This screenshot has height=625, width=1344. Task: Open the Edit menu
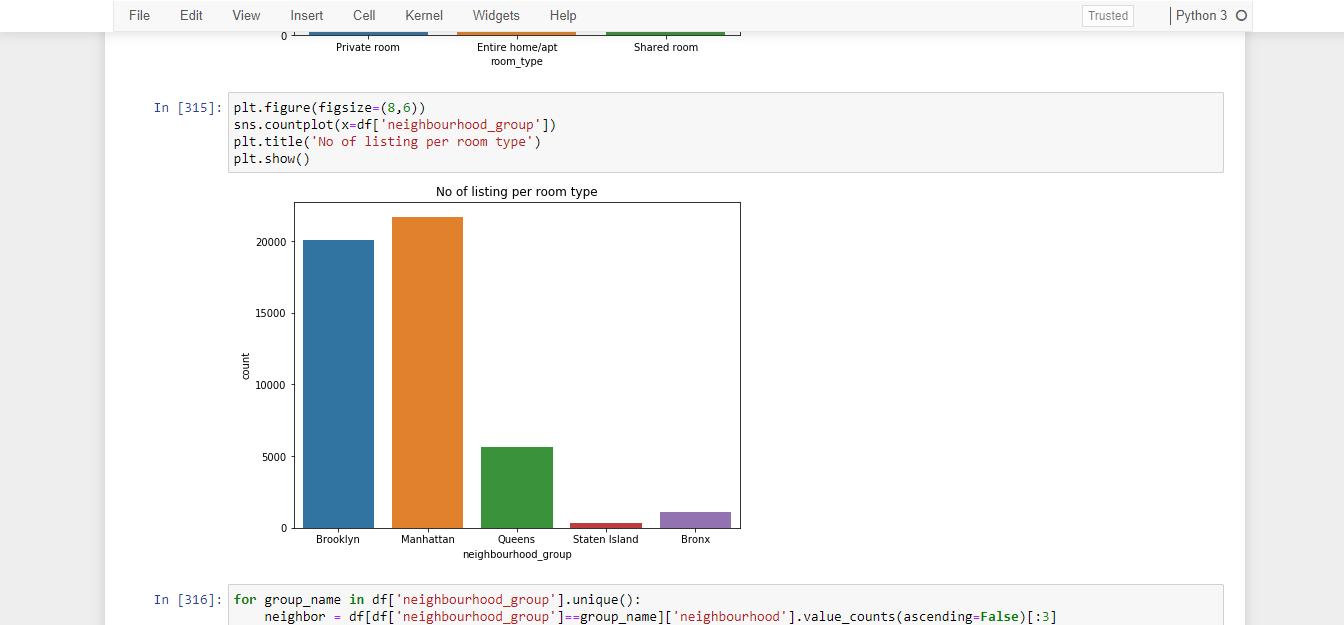click(191, 15)
